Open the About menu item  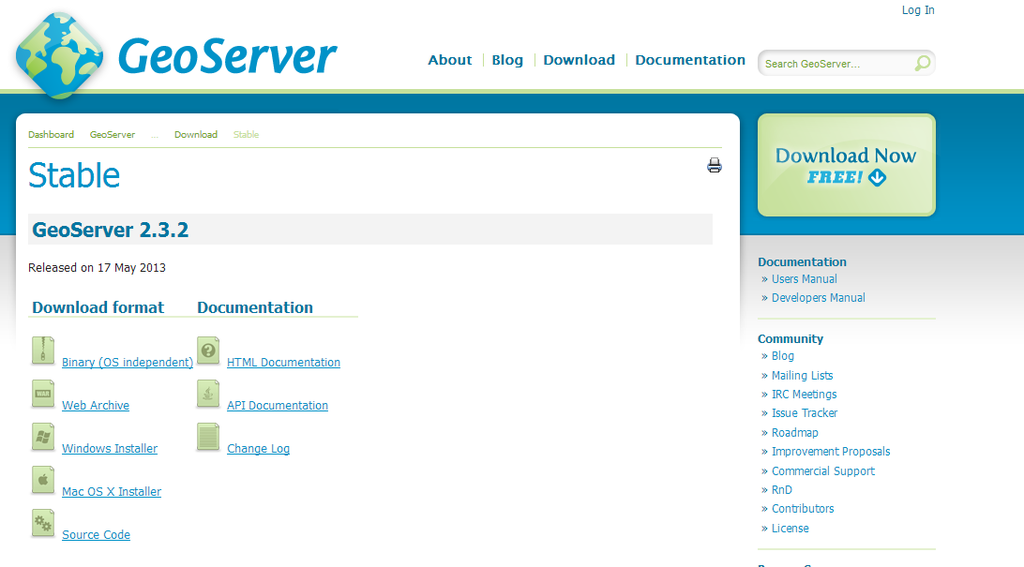pyautogui.click(x=450, y=60)
